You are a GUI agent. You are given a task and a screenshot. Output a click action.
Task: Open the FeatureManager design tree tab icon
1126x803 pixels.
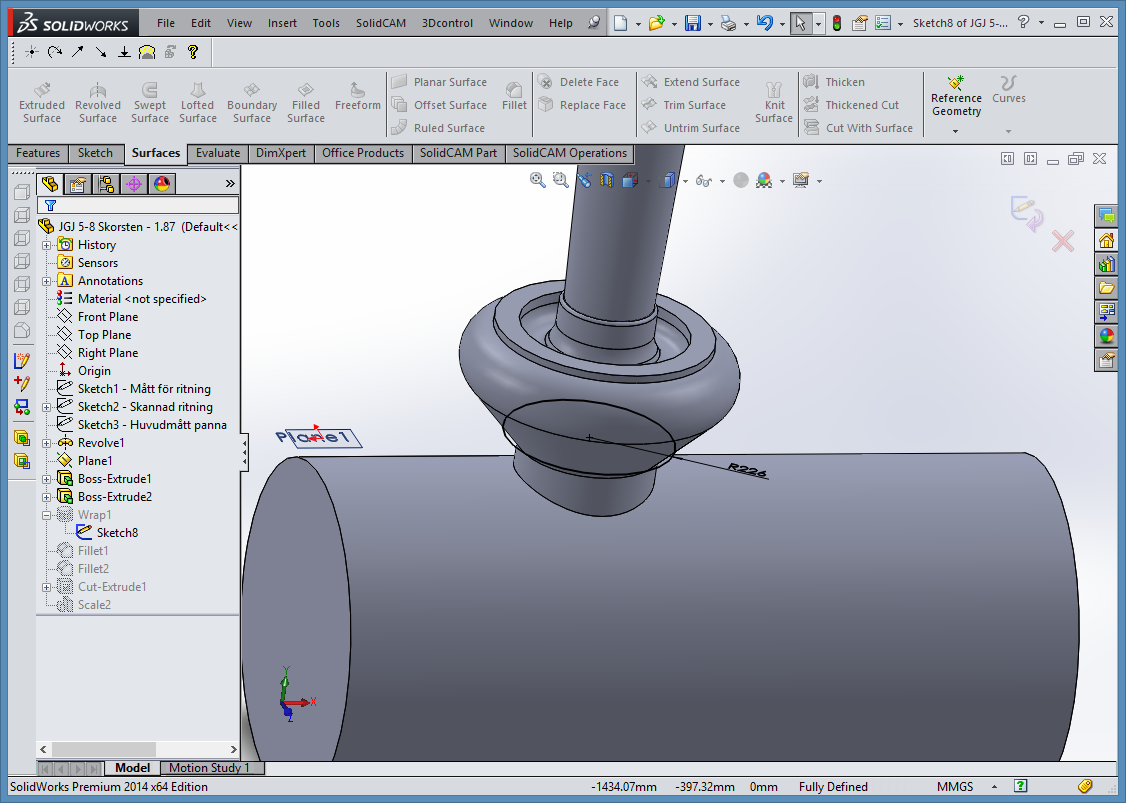[50, 184]
